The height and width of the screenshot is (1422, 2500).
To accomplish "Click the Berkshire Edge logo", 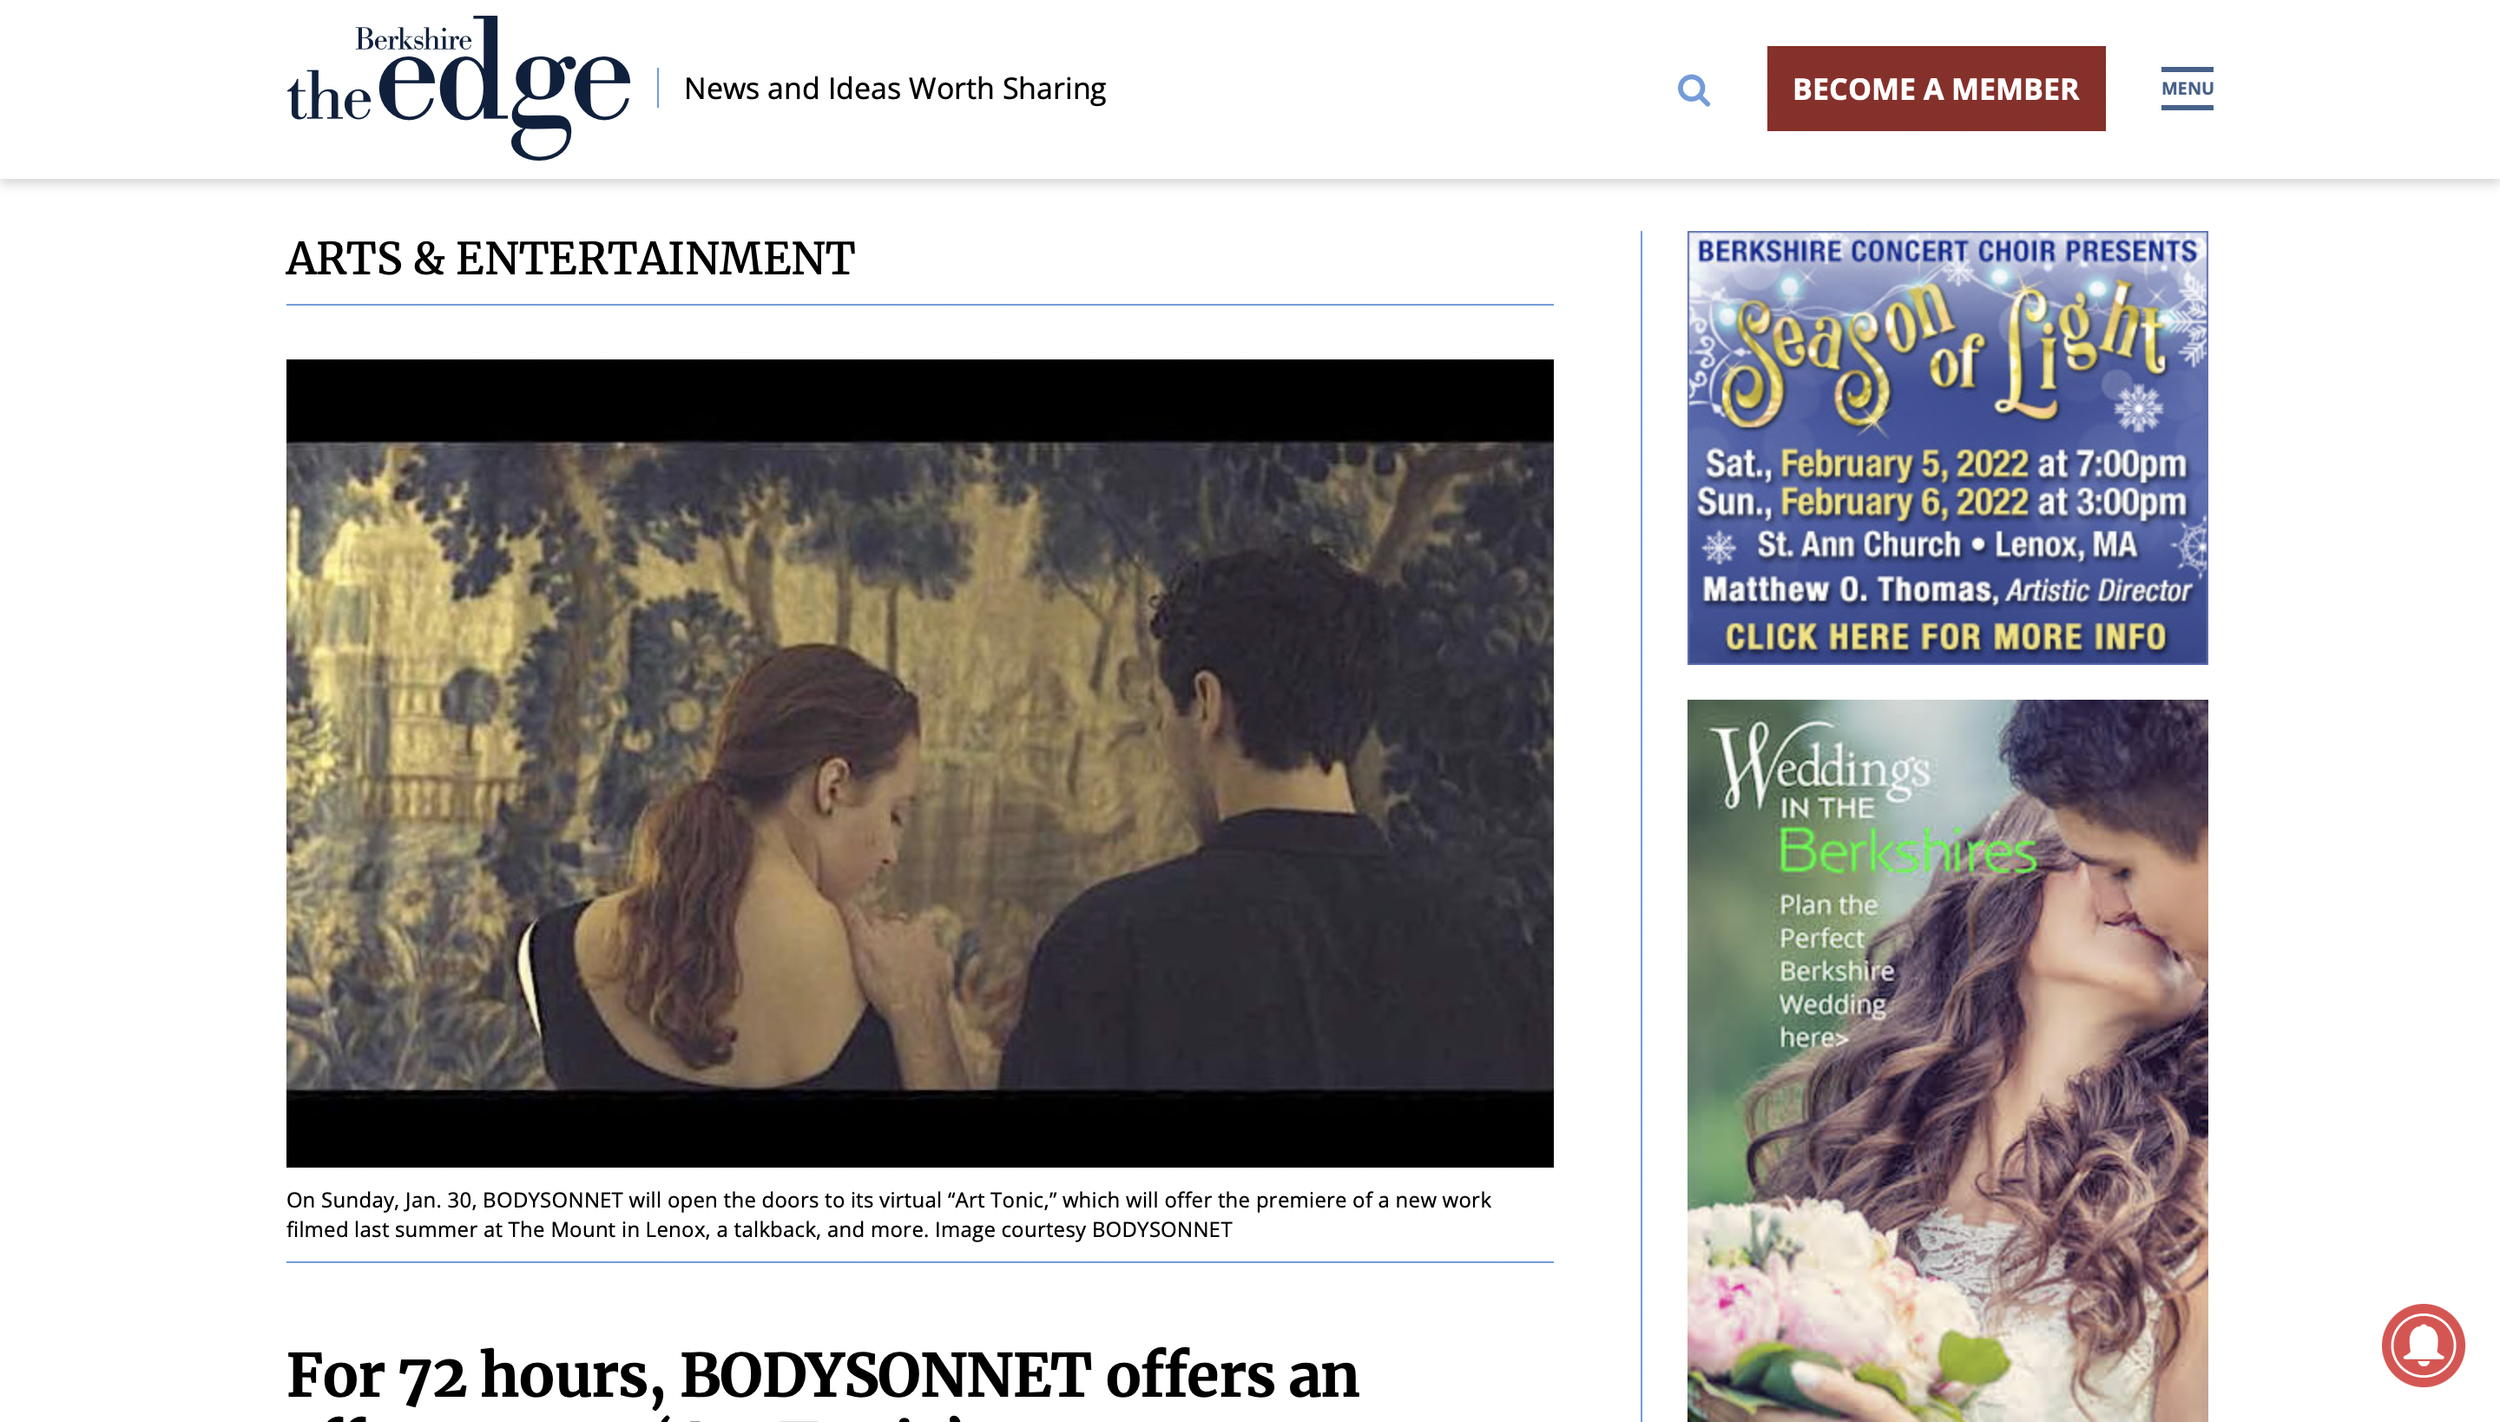I will (459, 88).
